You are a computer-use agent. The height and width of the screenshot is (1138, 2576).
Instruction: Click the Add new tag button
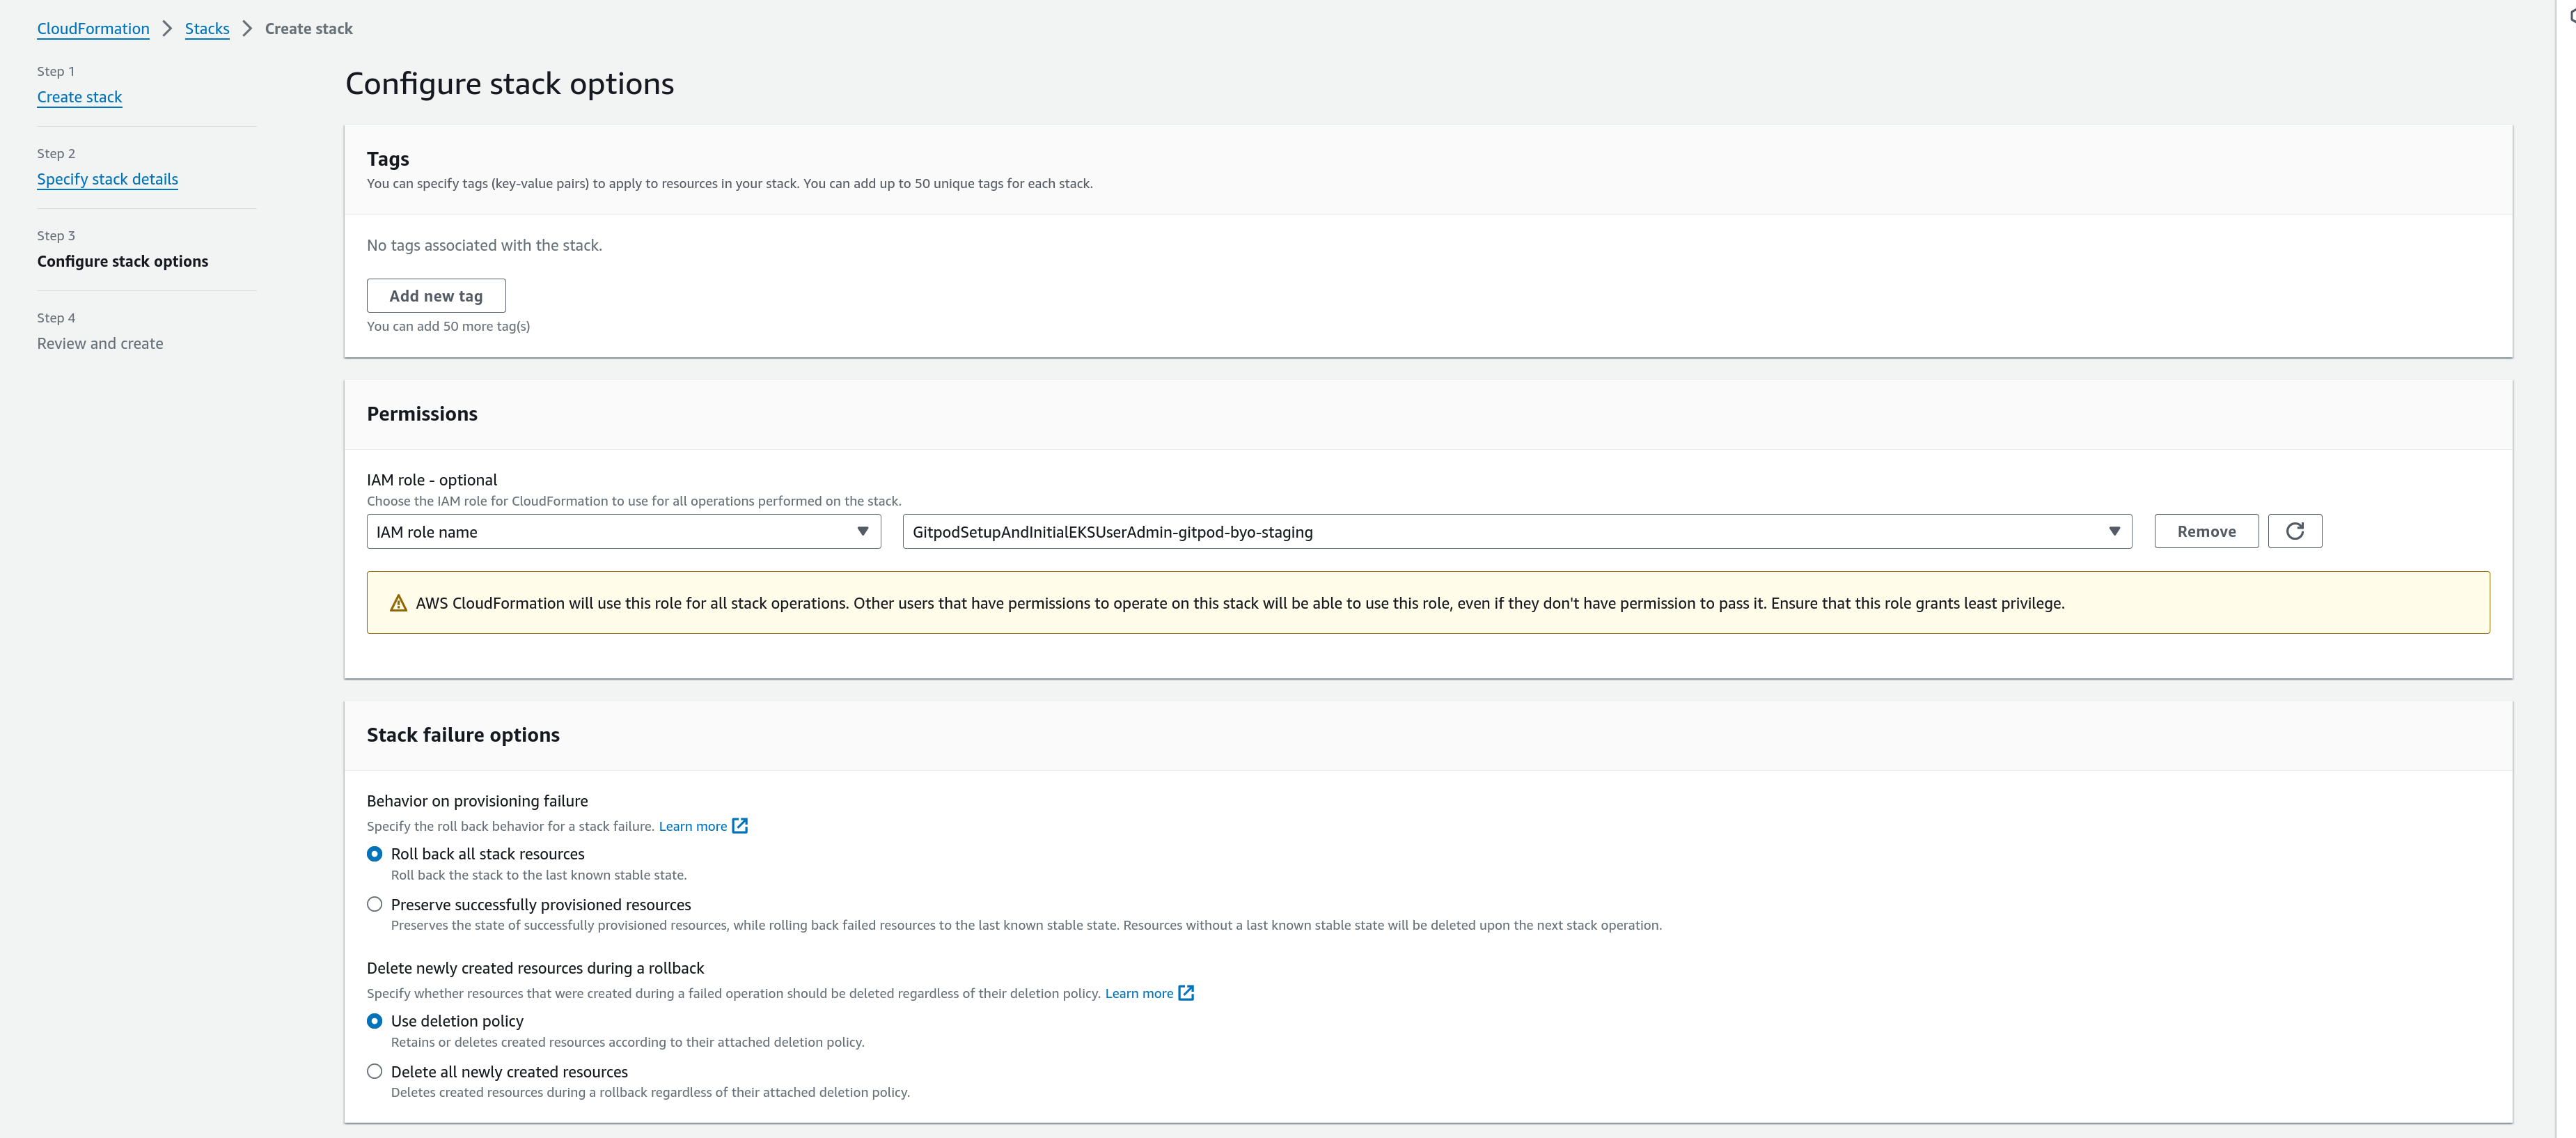436,296
